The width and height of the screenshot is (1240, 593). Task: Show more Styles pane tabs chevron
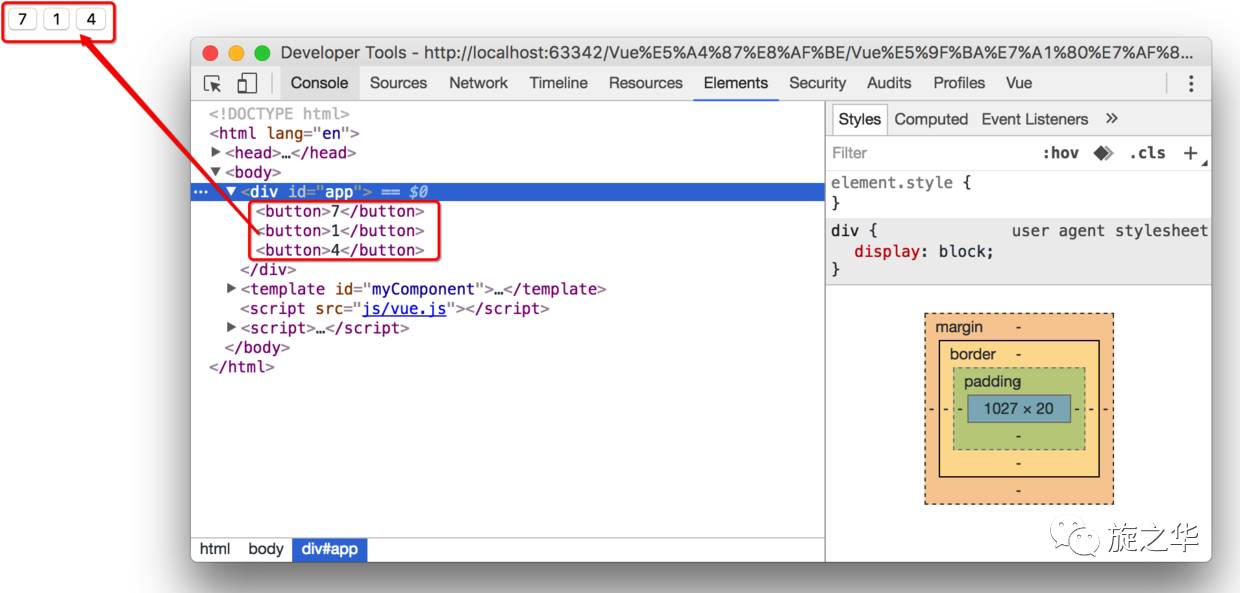1111,118
